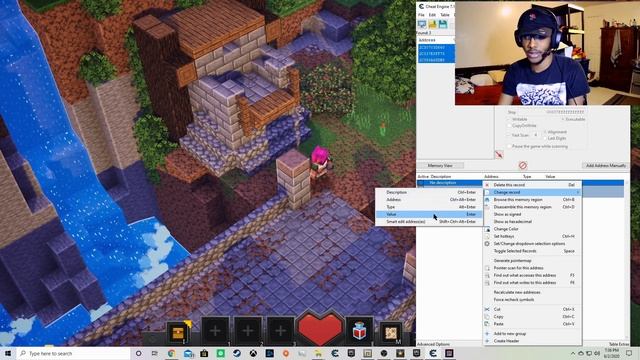Viewport: 640px width, 360px height.
Task: Choose Browse this memory region
Action: point(533,200)
